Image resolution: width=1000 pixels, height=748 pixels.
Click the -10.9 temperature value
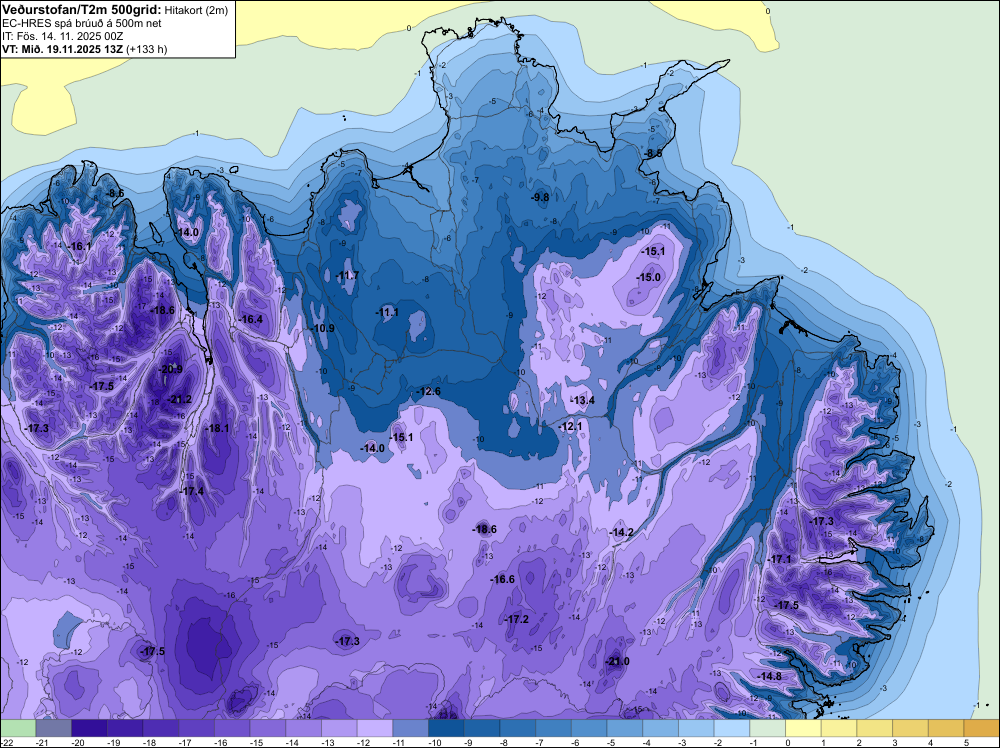point(323,328)
